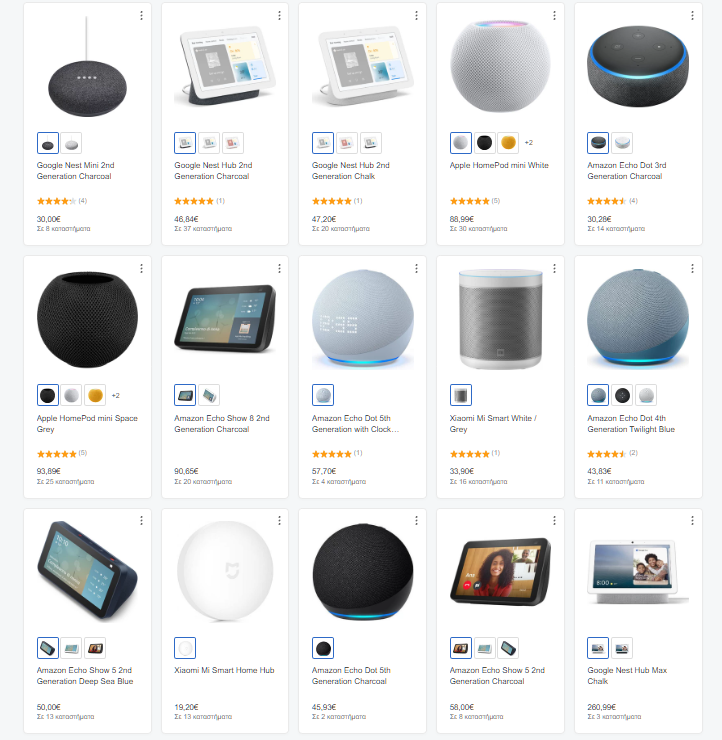
Task: Pick charcoal variant under Echo Dot 4th Generation
Action: 622,395
